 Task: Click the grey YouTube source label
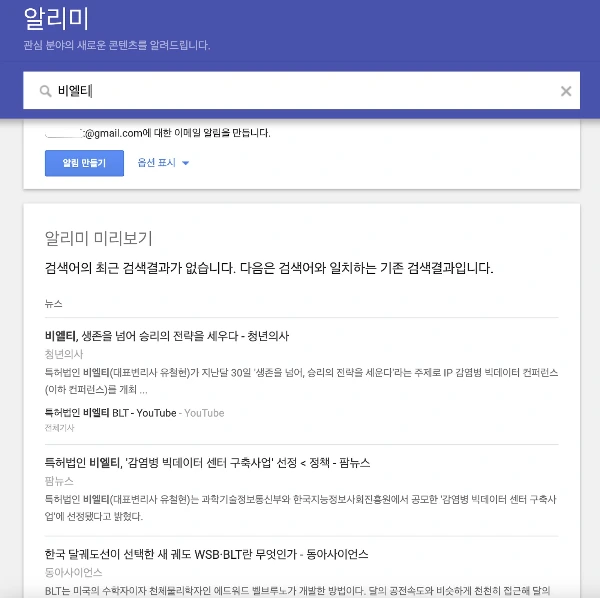[x=204, y=413]
